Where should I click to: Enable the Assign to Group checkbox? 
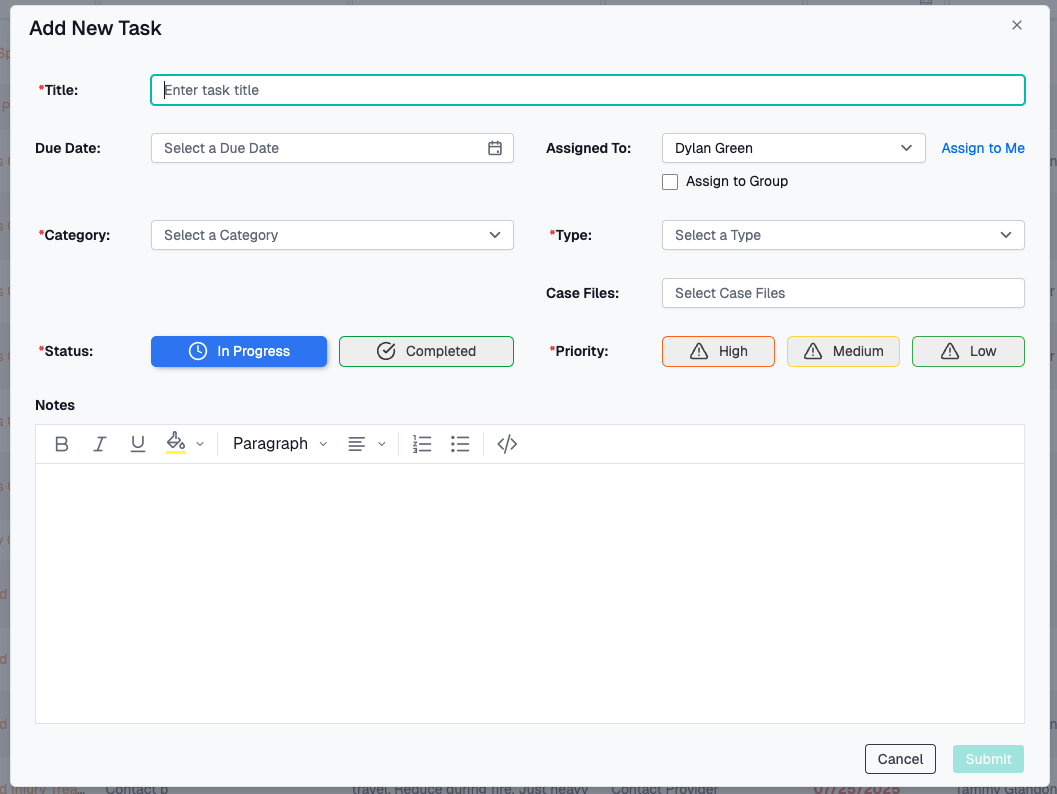[670, 181]
